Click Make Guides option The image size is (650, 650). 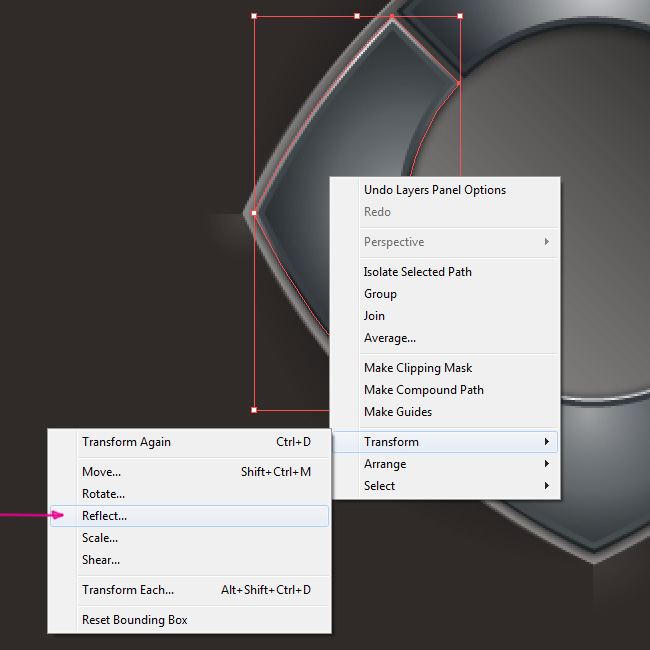398,412
